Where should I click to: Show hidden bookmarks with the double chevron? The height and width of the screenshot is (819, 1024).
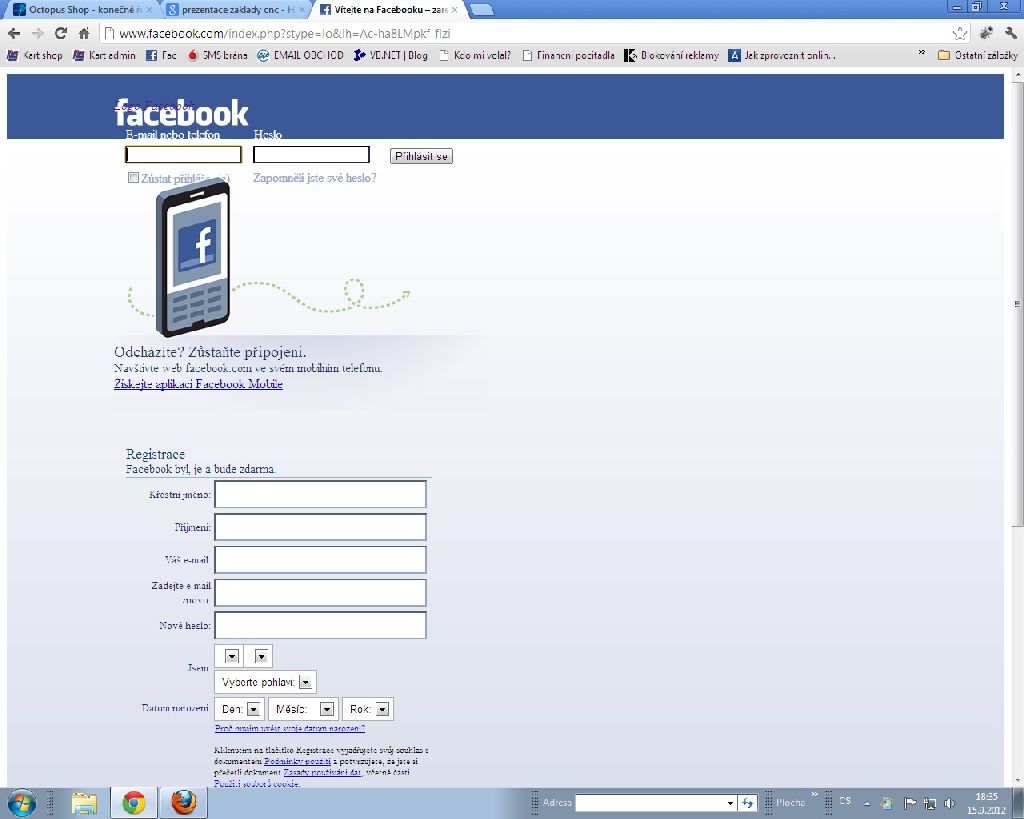(921, 53)
